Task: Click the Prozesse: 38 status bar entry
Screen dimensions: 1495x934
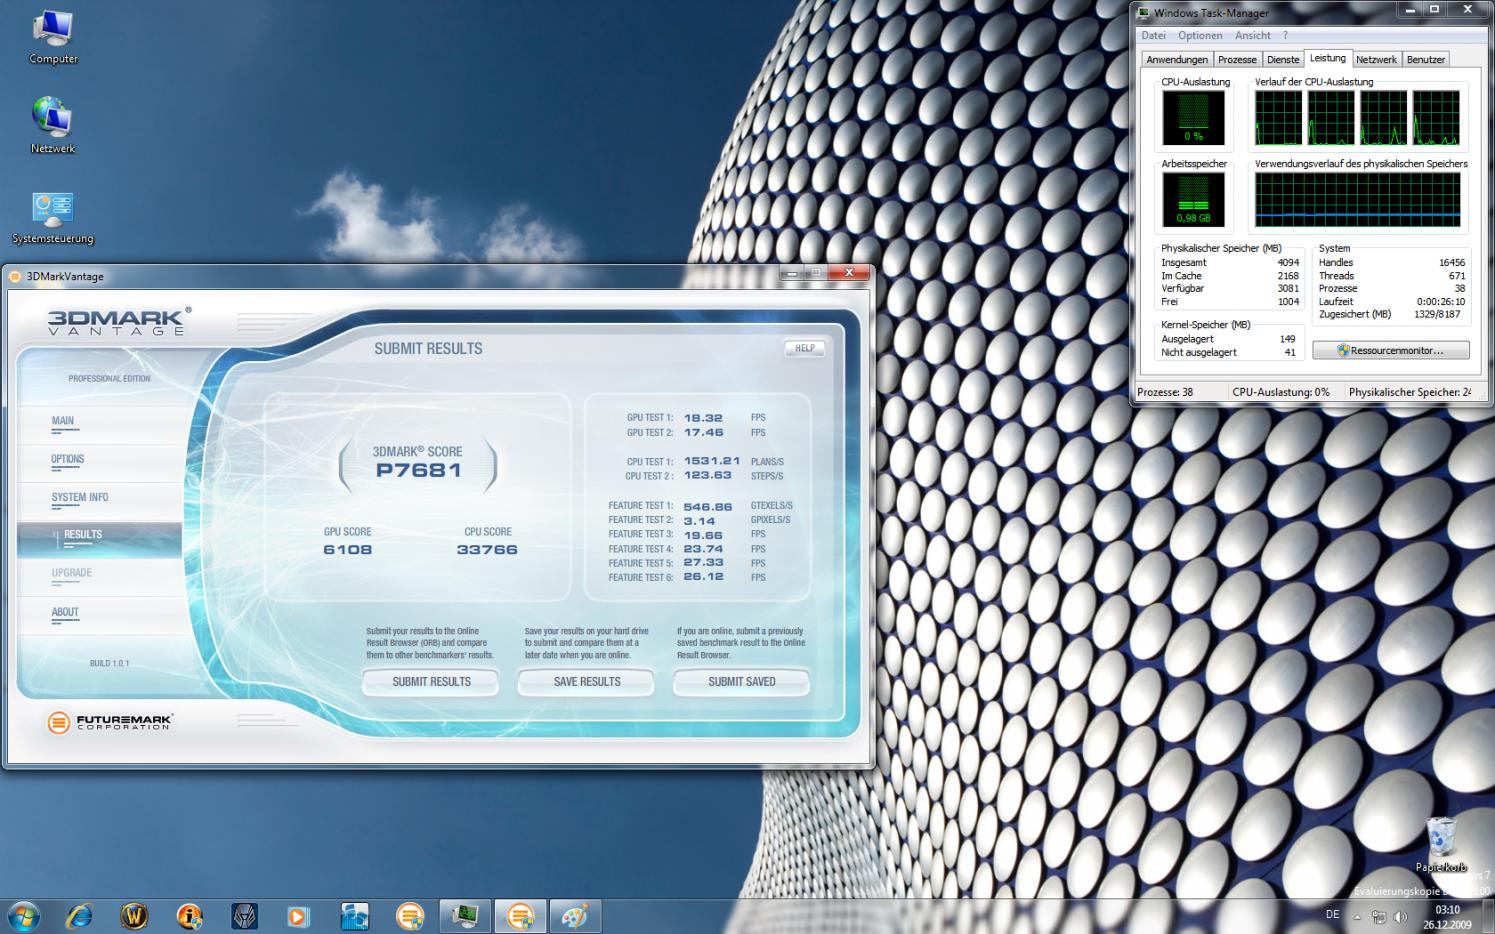Action: click(x=1165, y=392)
